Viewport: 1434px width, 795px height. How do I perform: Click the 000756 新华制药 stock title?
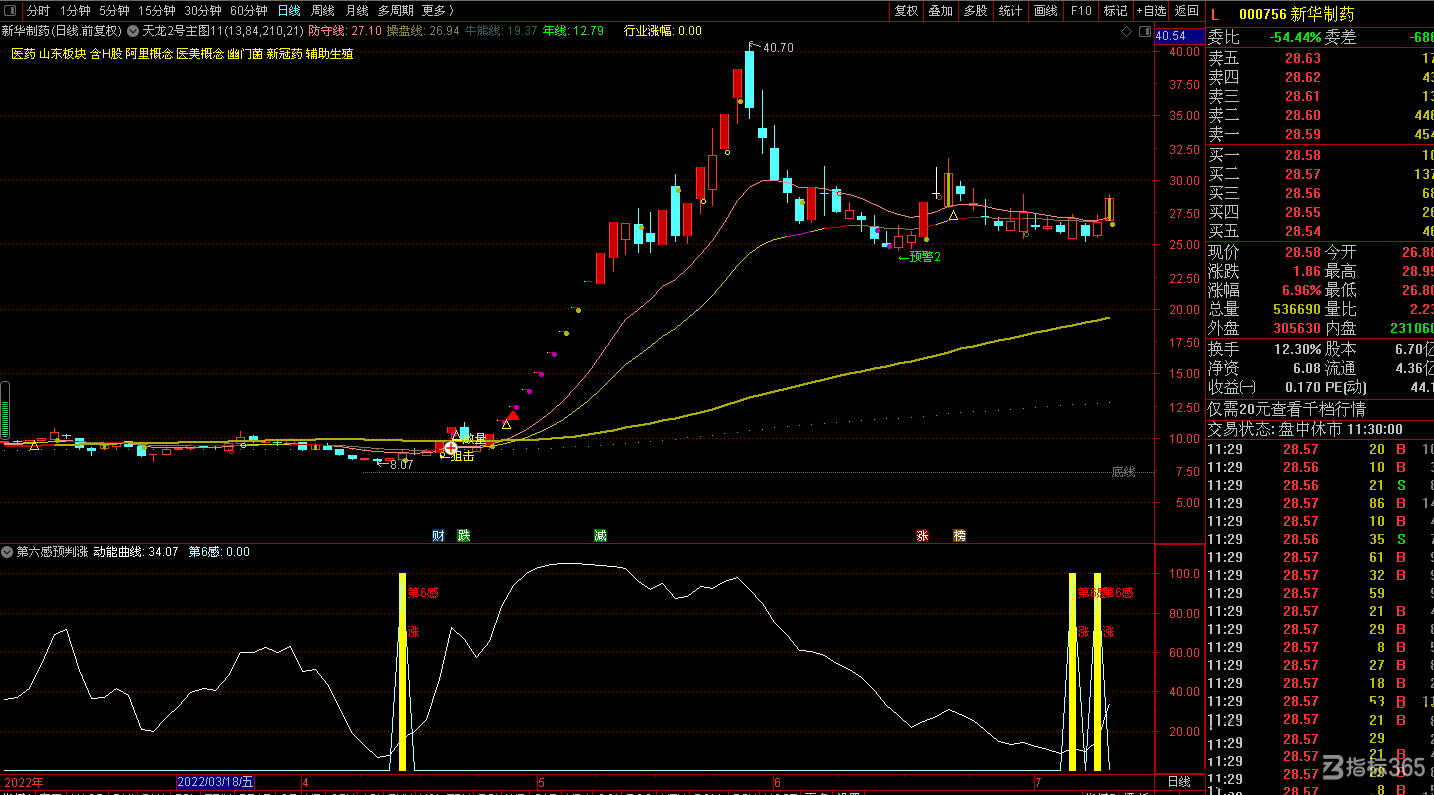point(1296,14)
